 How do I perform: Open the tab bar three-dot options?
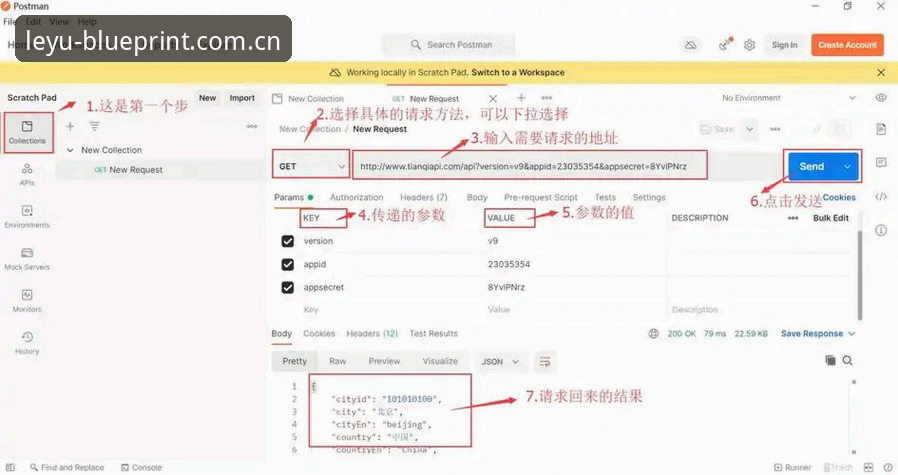coord(547,98)
